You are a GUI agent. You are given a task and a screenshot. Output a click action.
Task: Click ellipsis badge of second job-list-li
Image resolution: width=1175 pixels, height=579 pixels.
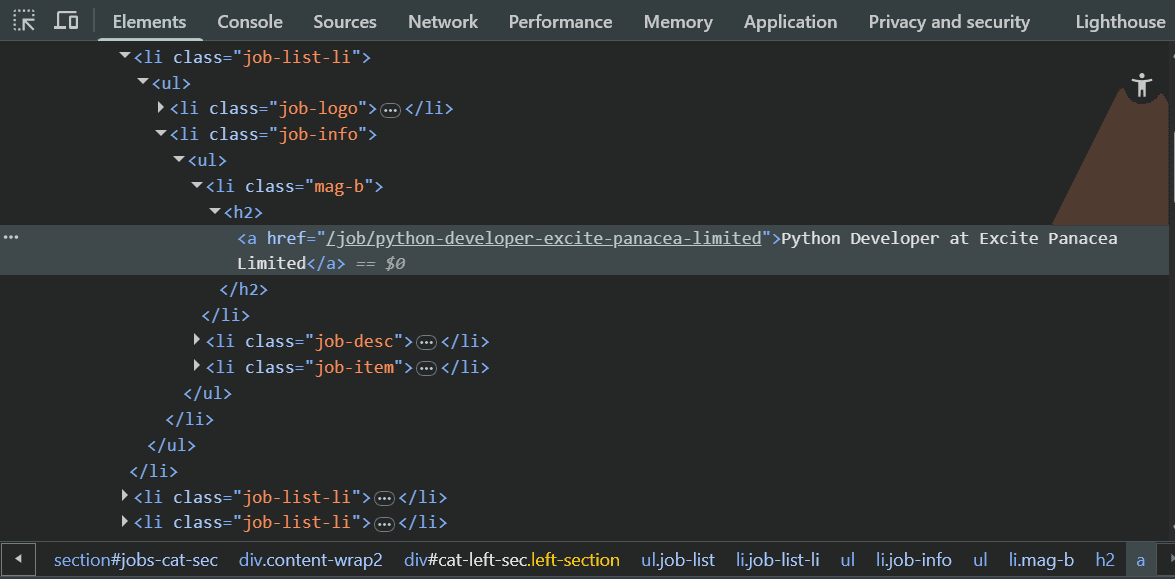tap(384, 497)
